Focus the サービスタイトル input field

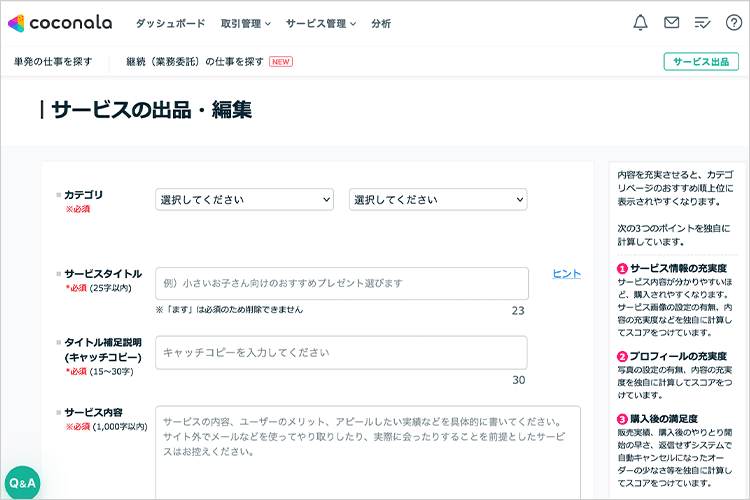(x=341, y=283)
